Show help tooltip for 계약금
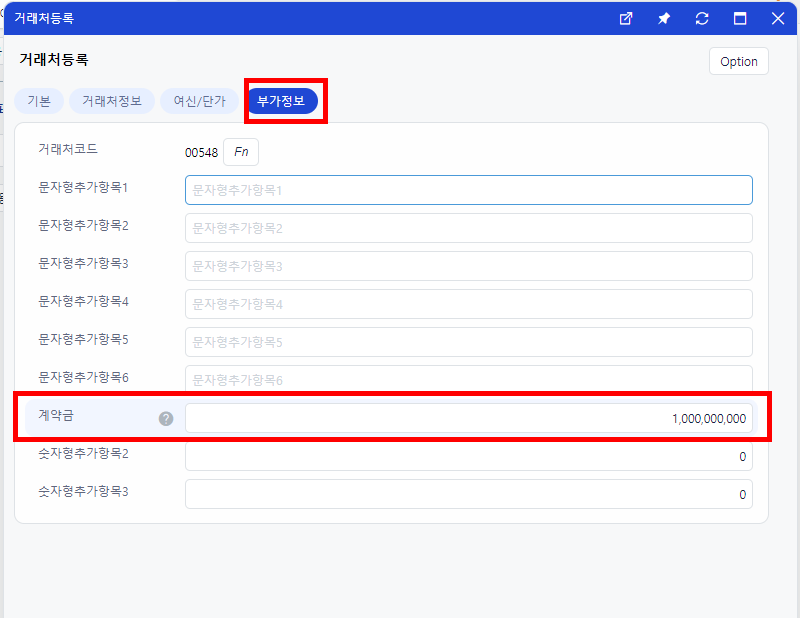The width and height of the screenshot is (800, 618). pyautogui.click(x=166, y=418)
